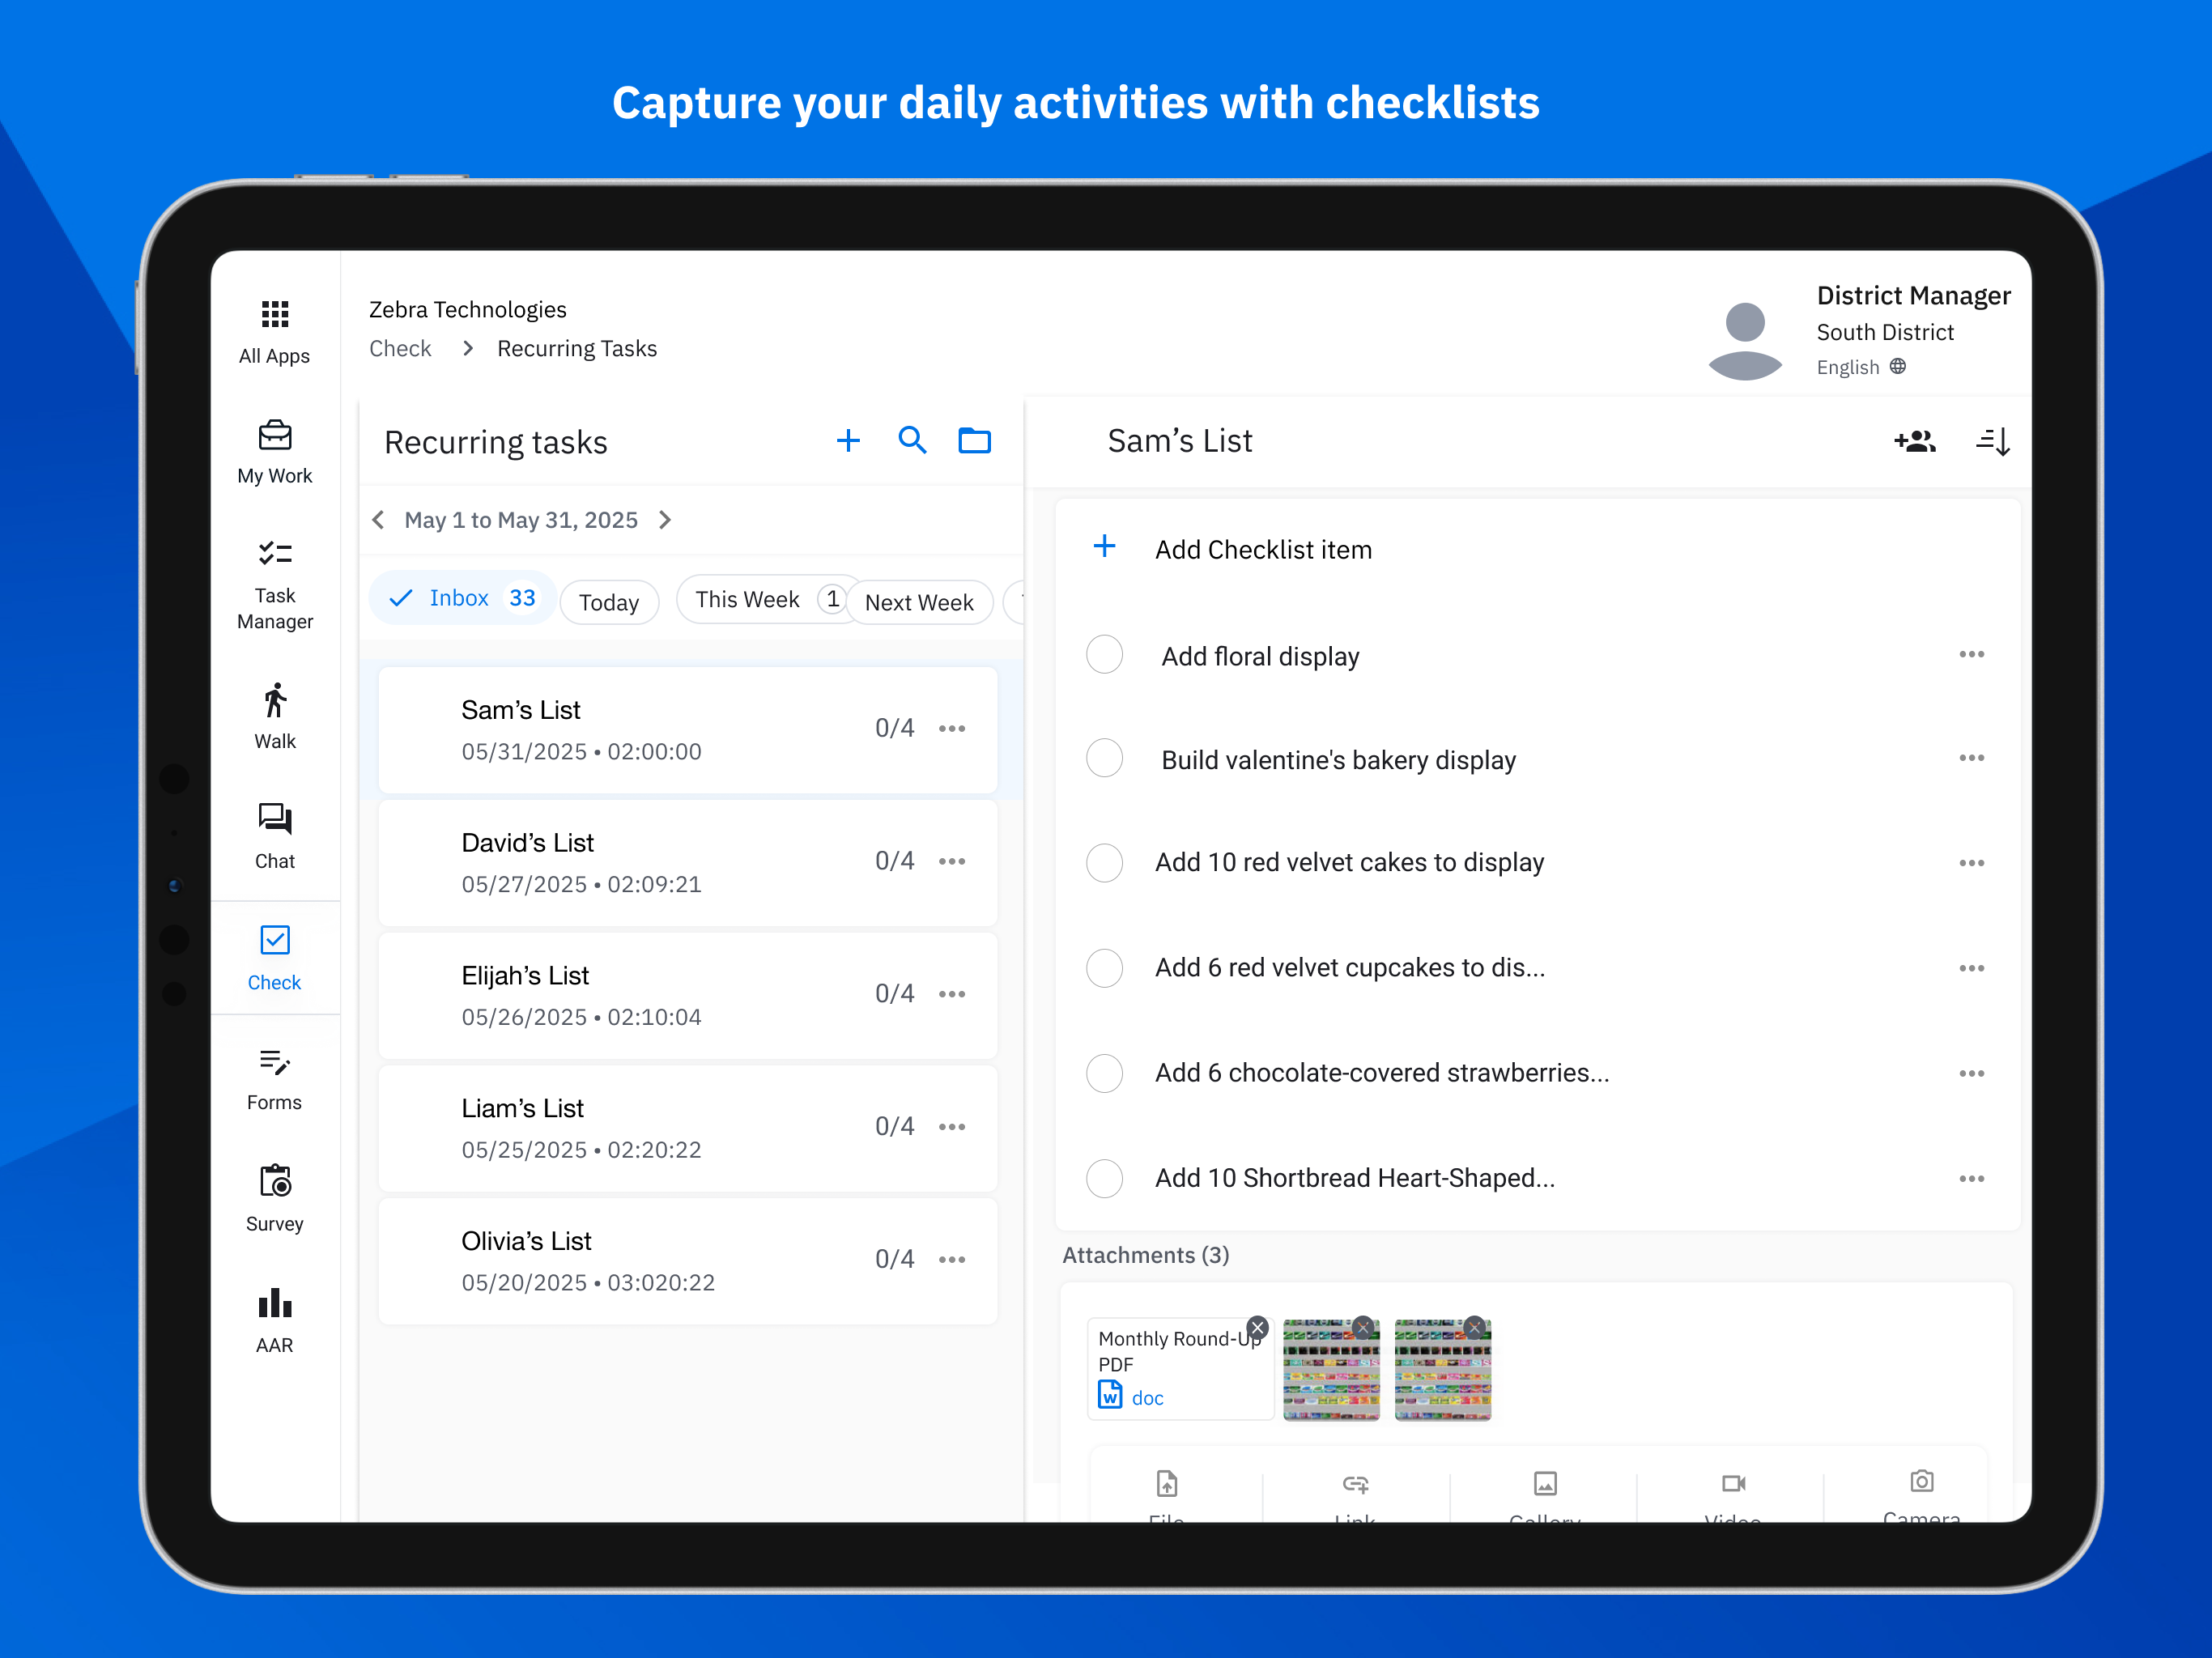The image size is (2212, 1658).
Task: Remove the Monthly Round-Up PDF attachment
Action: (x=1258, y=1328)
